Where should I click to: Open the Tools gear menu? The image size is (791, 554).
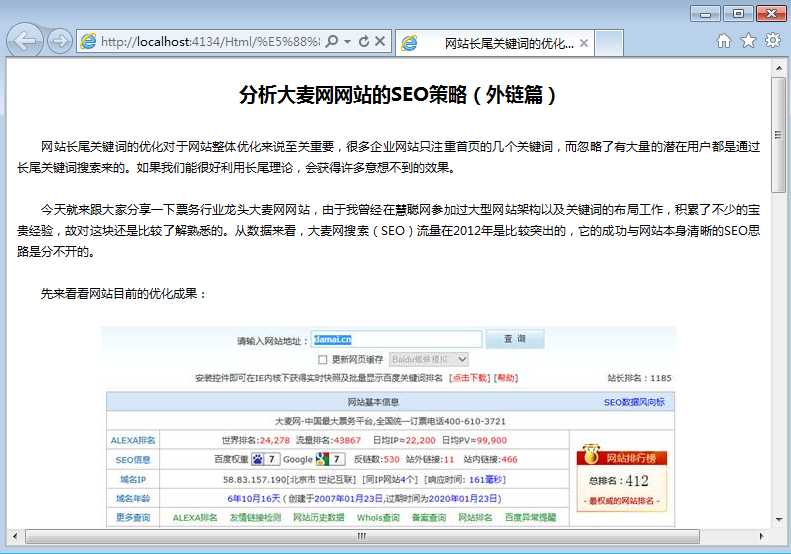773,40
